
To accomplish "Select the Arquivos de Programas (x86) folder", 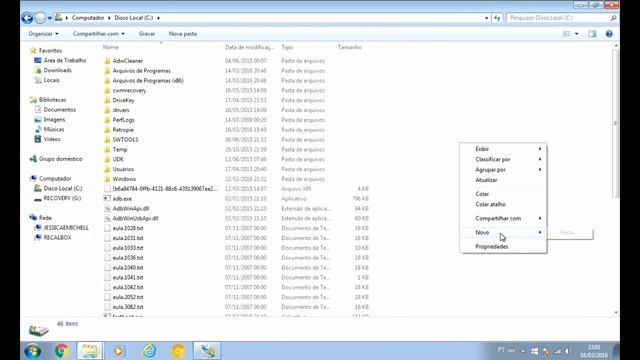I will coord(148,81).
